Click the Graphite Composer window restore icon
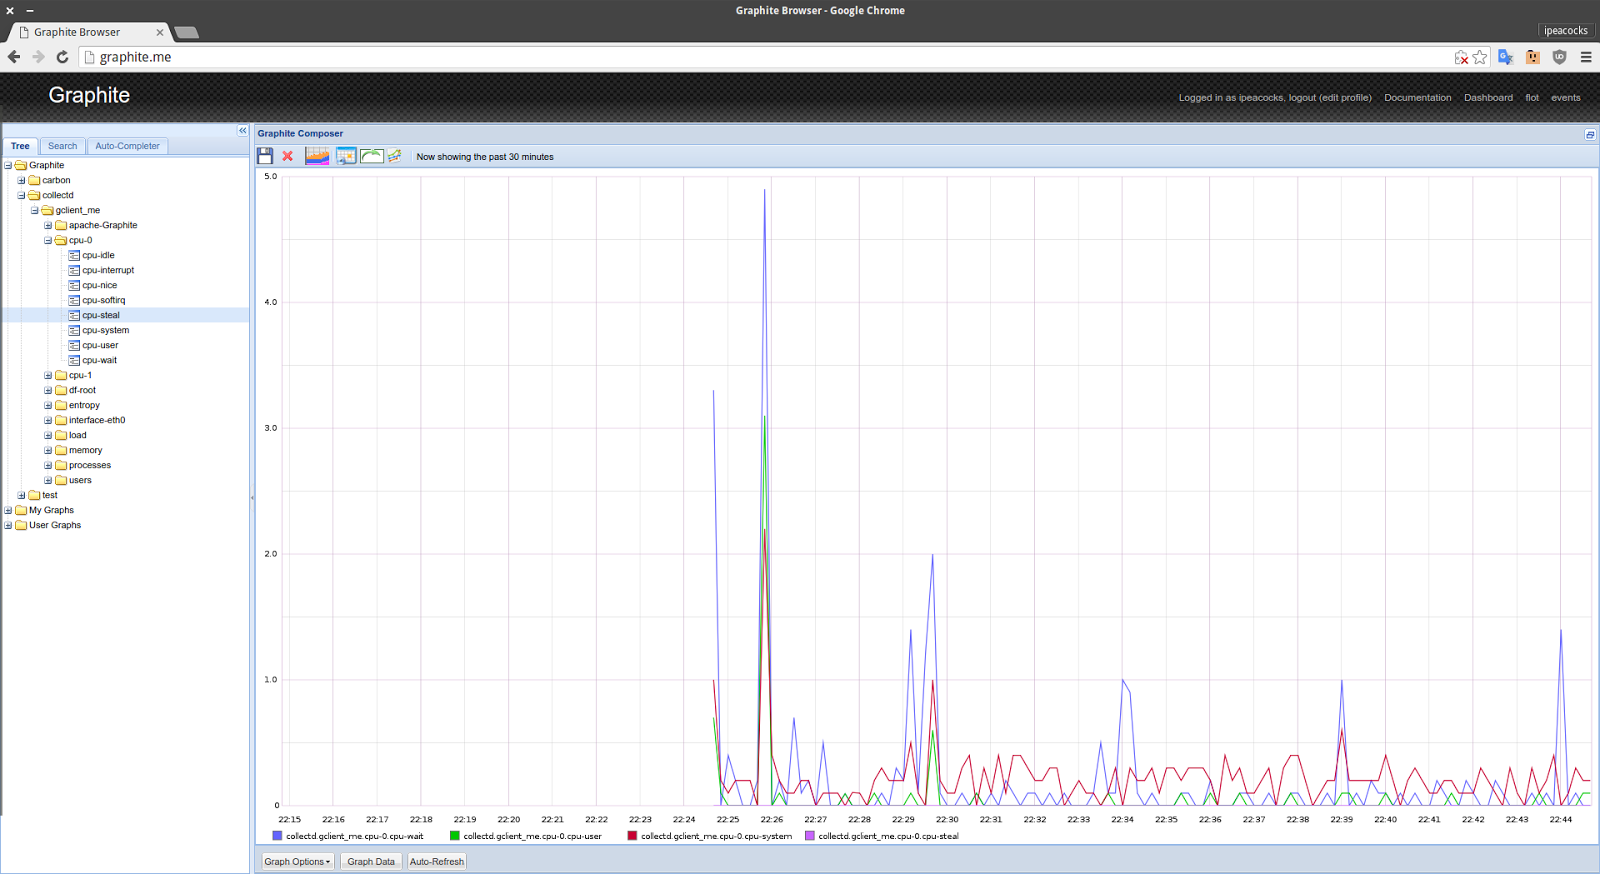 tap(1590, 134)
